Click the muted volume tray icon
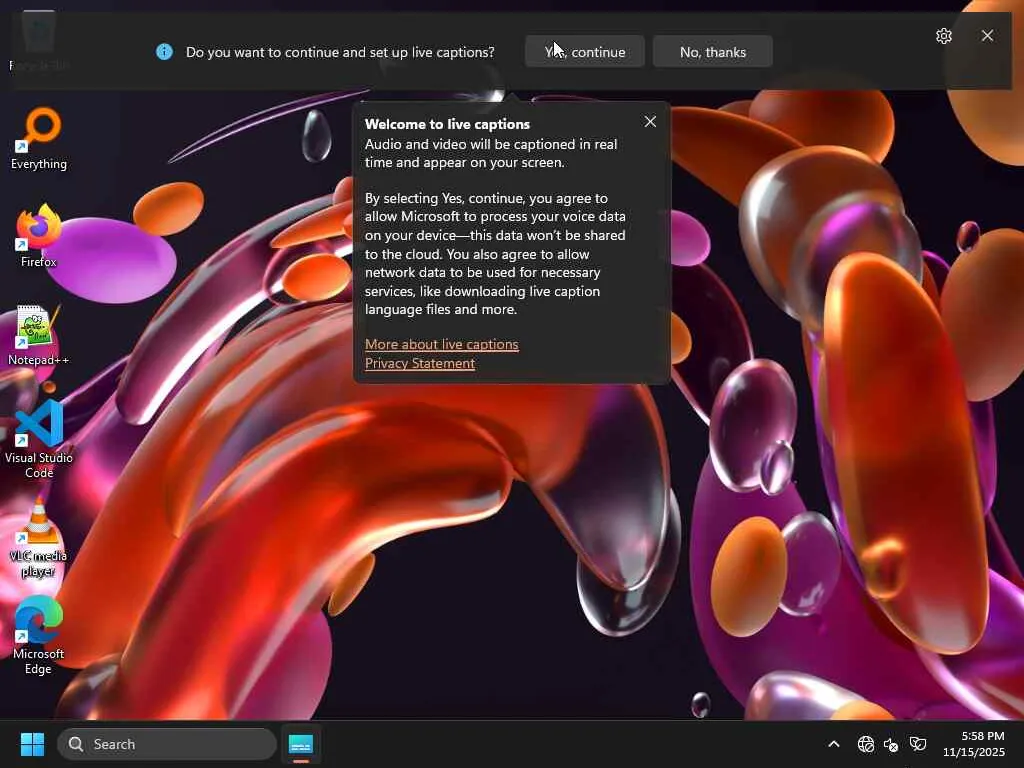Viewport: 1024px width, 768px height. pos(891,744)
